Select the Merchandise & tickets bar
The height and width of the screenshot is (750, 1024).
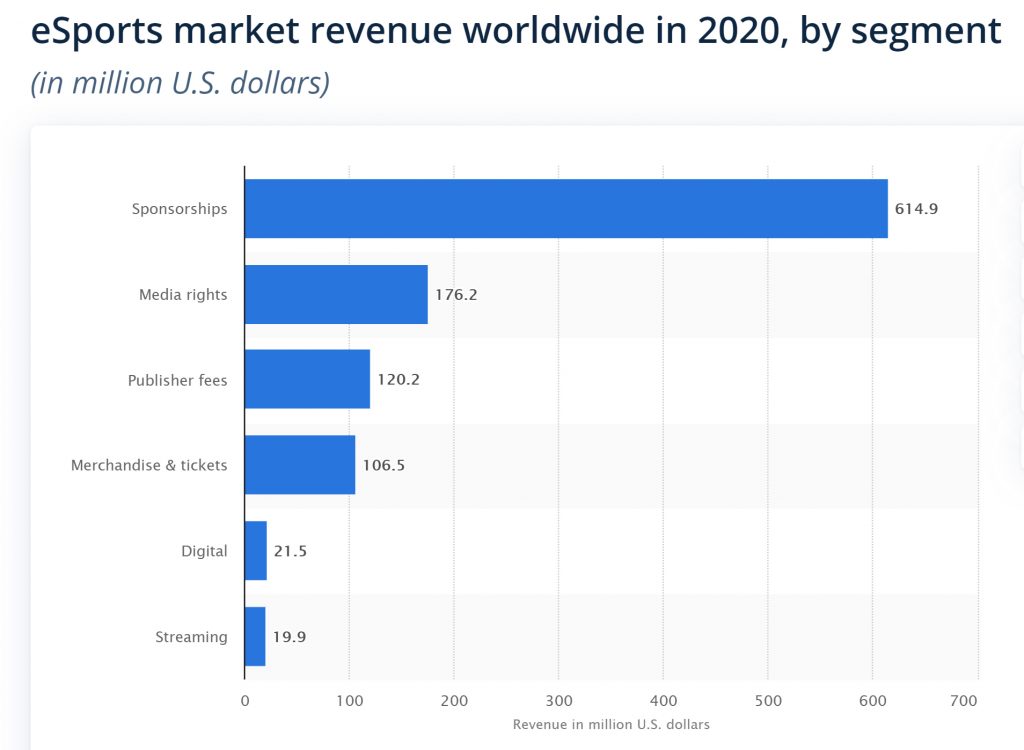[x=300, y=465]
